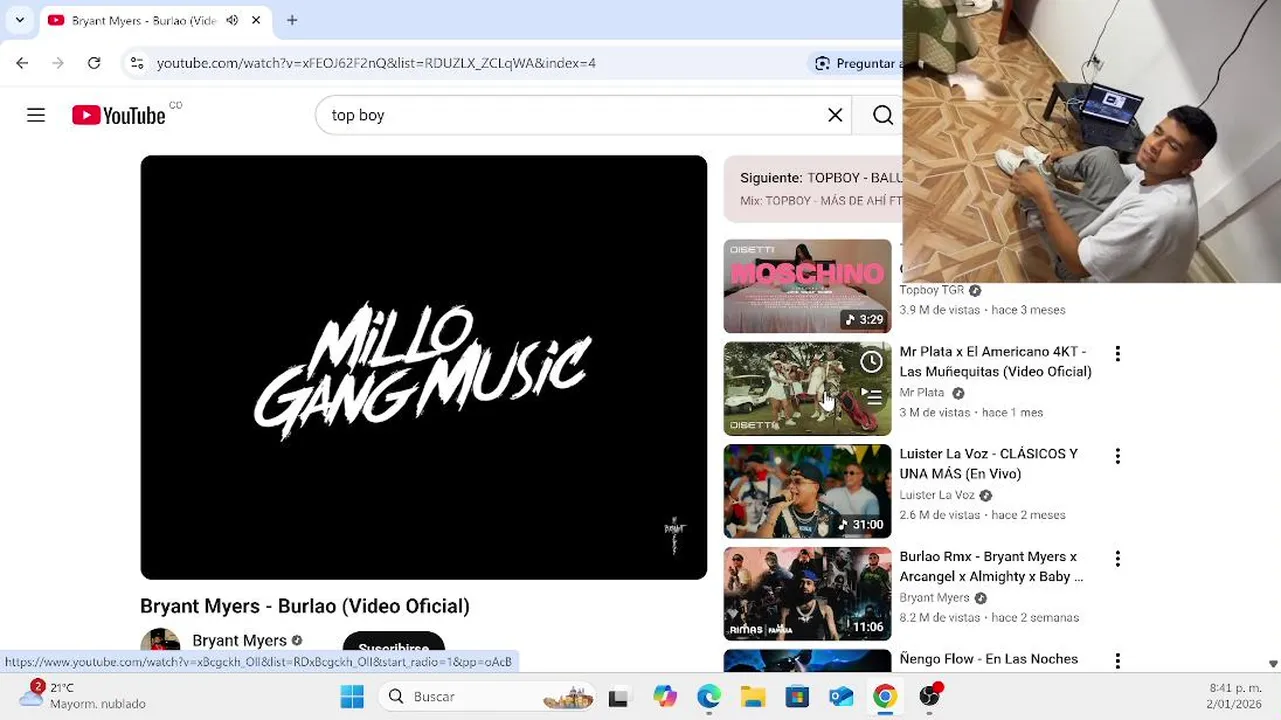Open the Burlao Rmx - Bryant Myers title

tap(991, 566)
